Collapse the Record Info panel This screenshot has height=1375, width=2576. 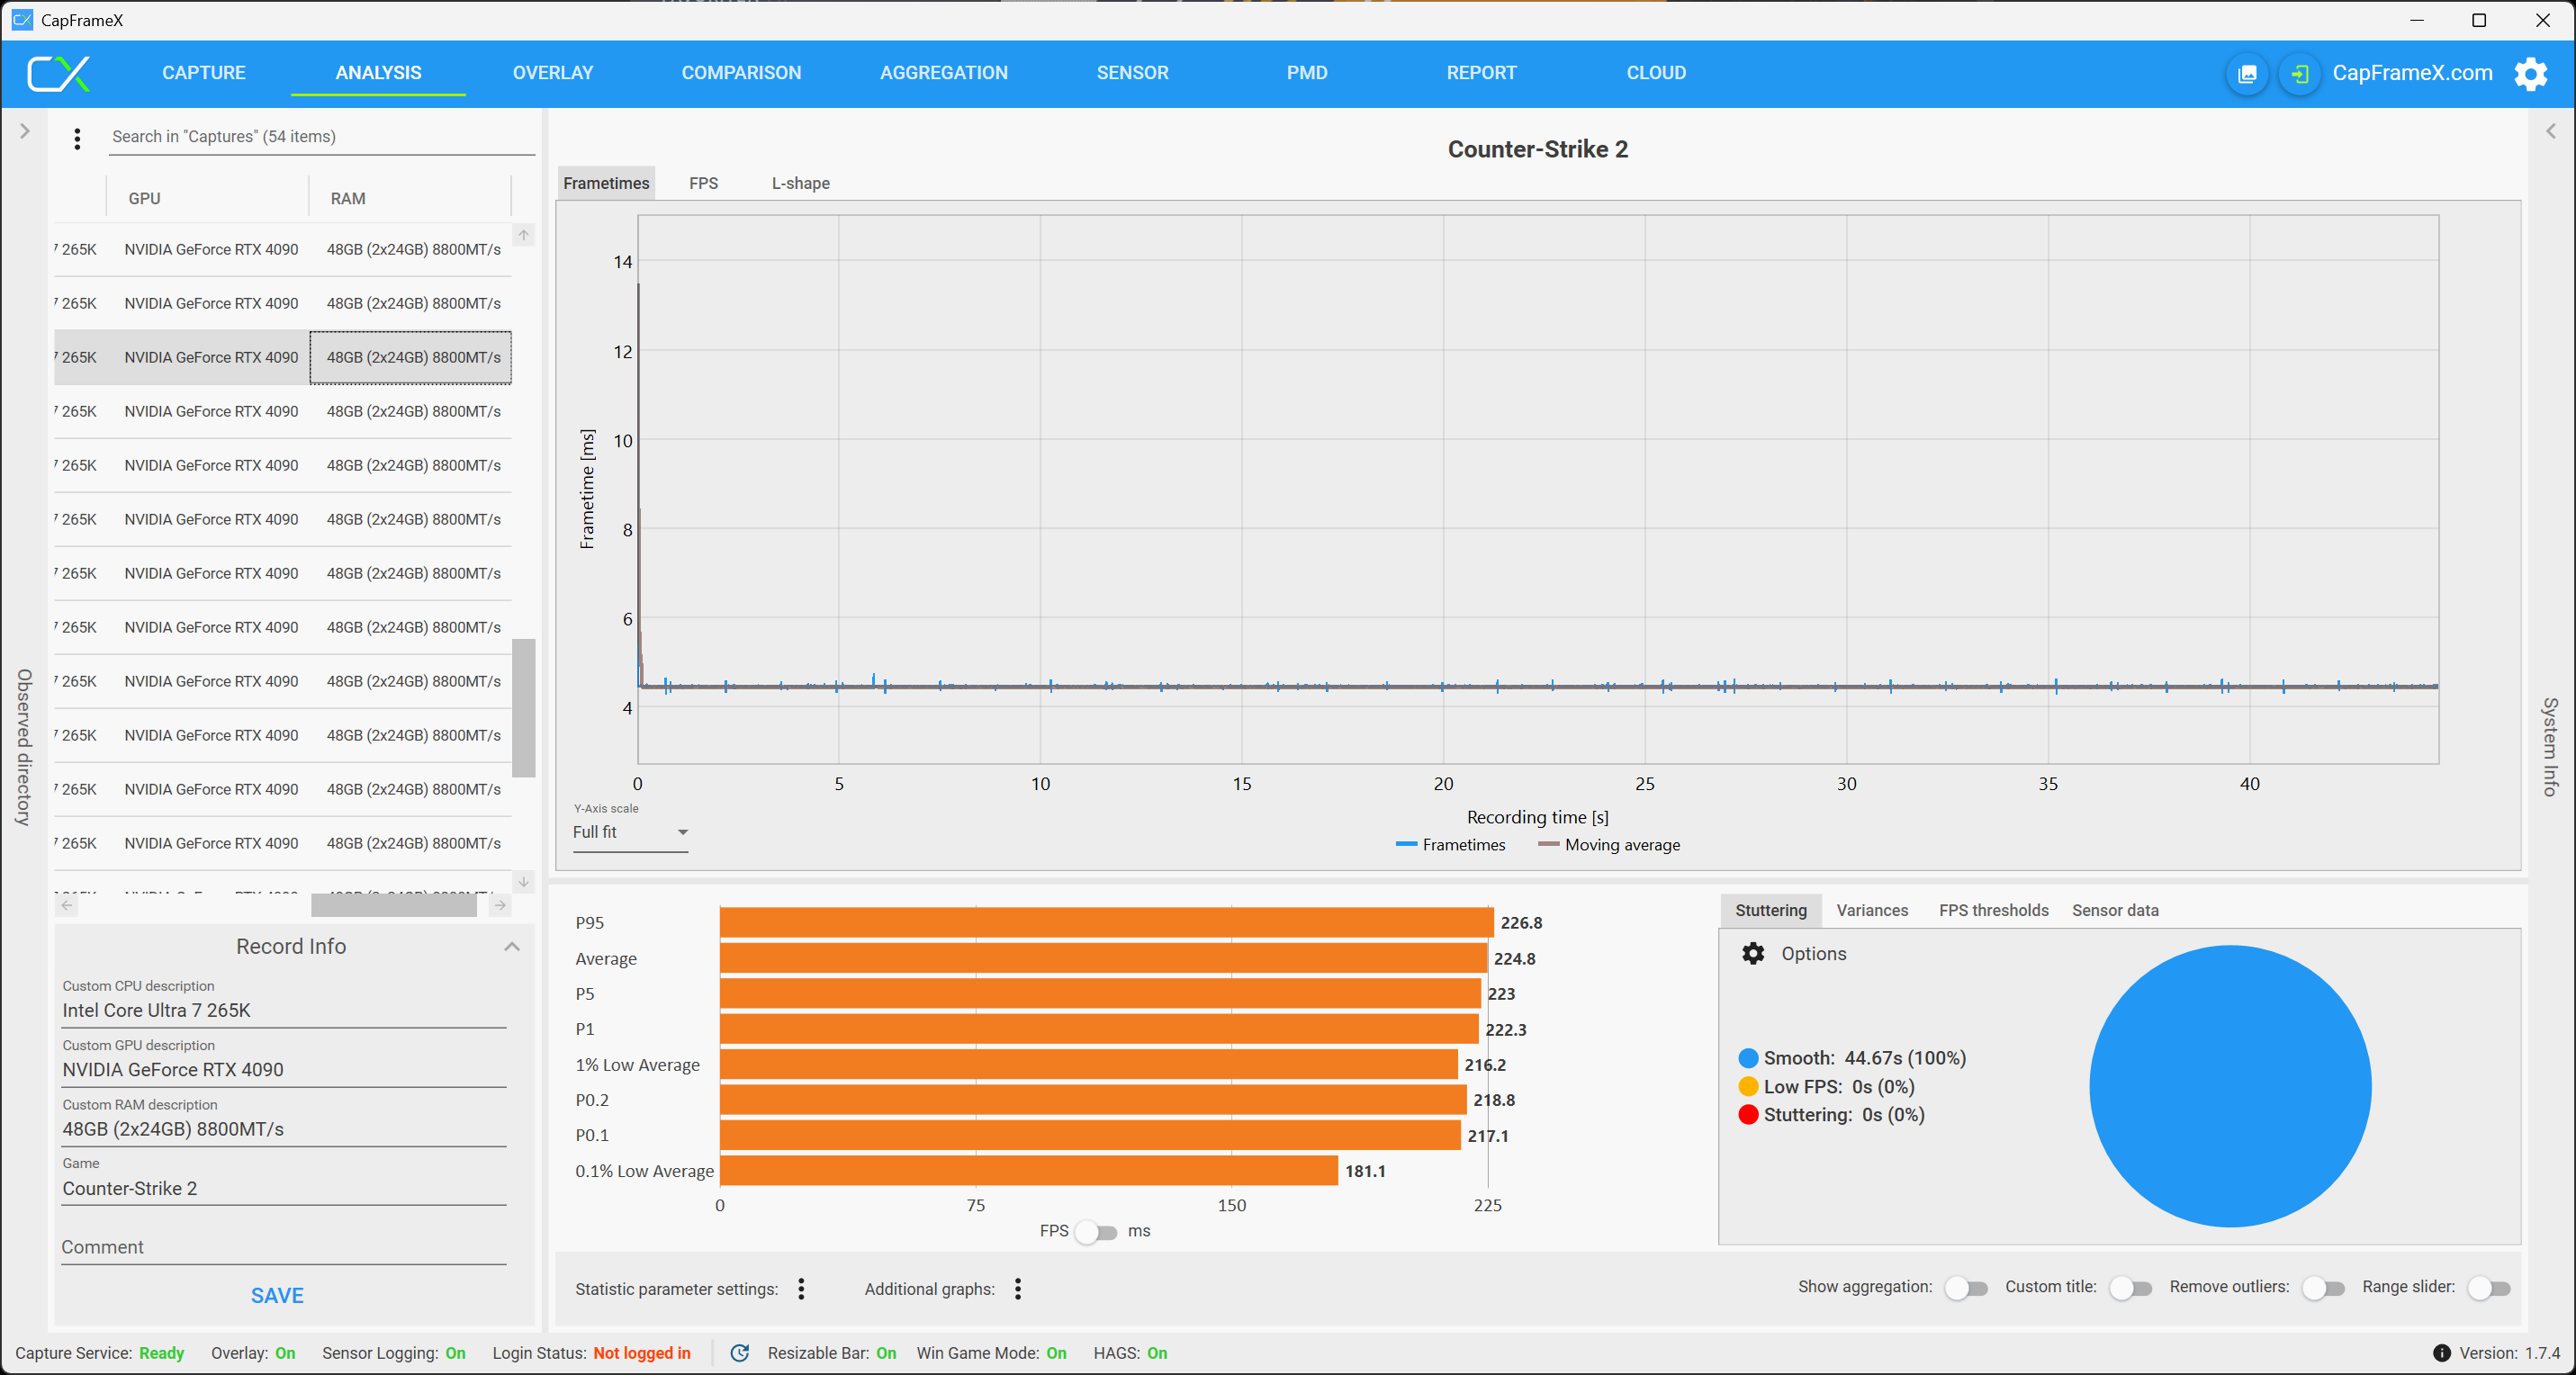pyautogui.click(x=512, y=946)
